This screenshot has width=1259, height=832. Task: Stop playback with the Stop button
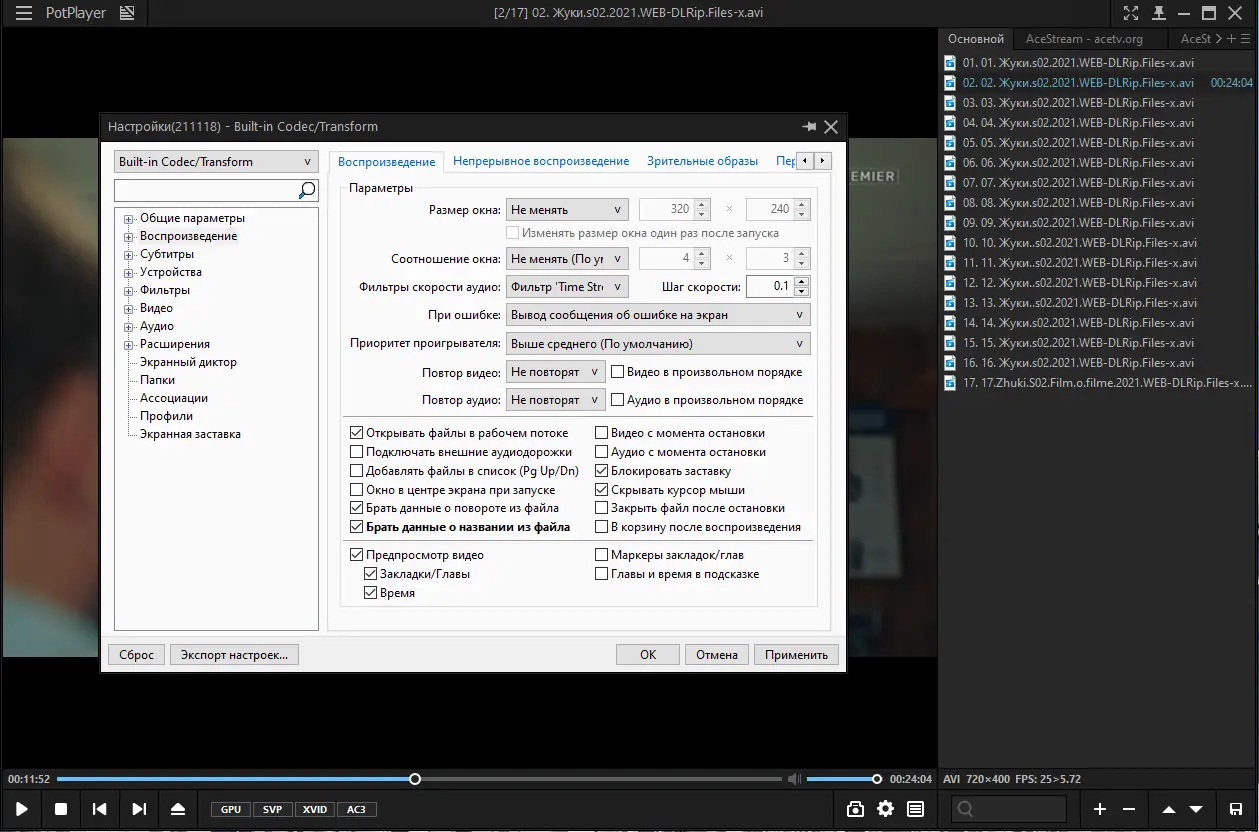[61, 809]
